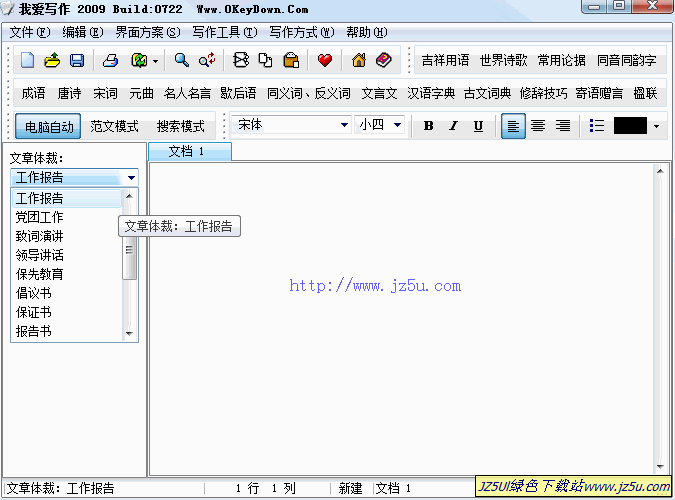Image resolution: width=675 pixels, height=500 pixels.
Task: Click the New document icon
Action: [x=28, y=61]
